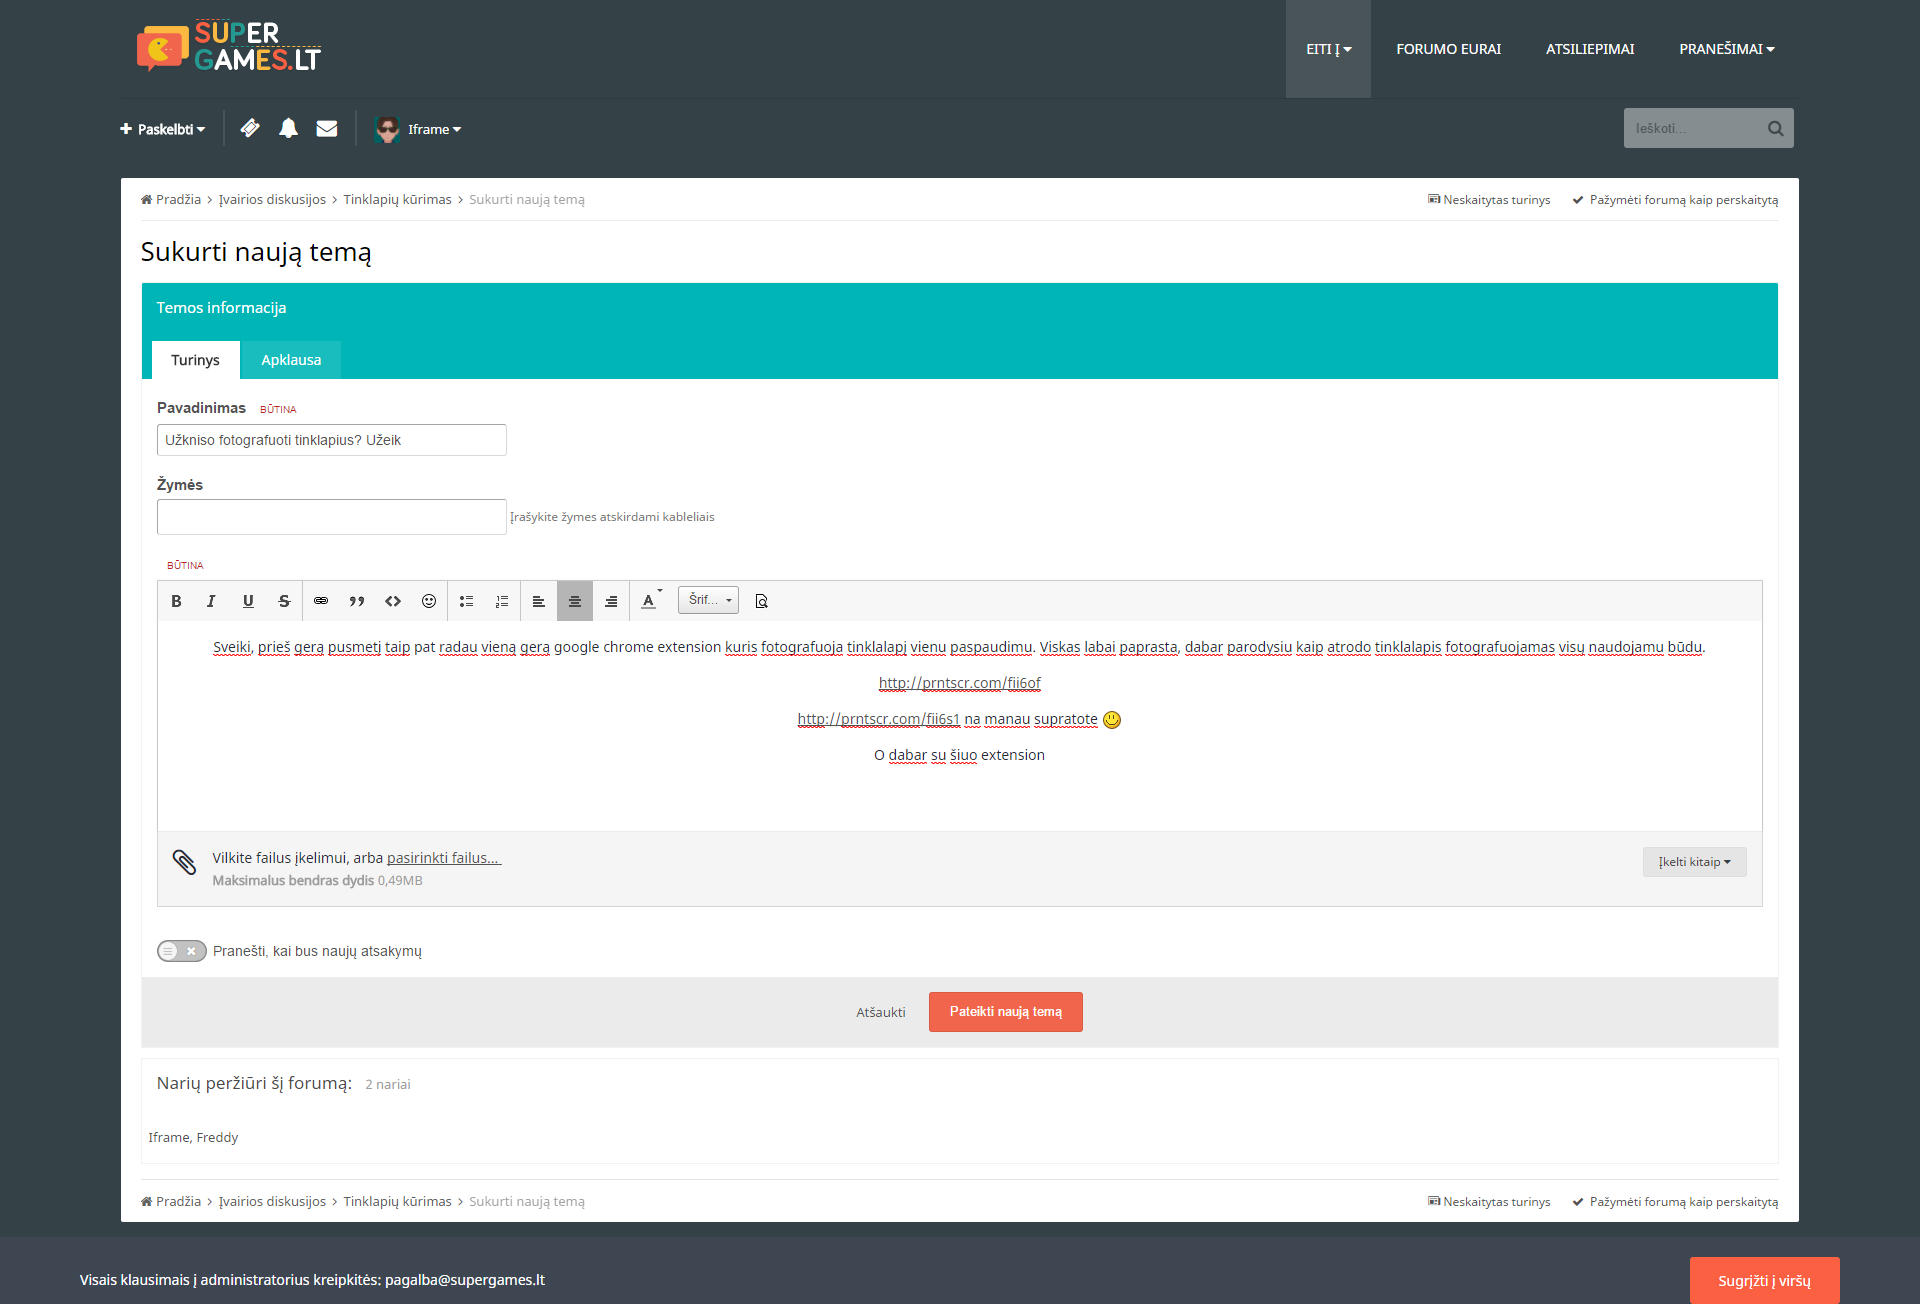1920x1304 pixels.
Task: Toggle bold formatting in editor
Action: tap(176, 601)
